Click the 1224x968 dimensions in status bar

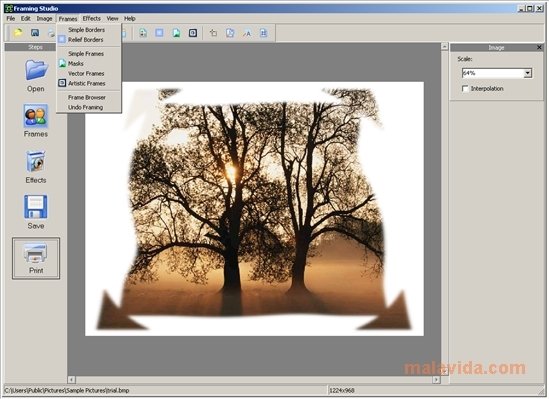pos(341,390)
